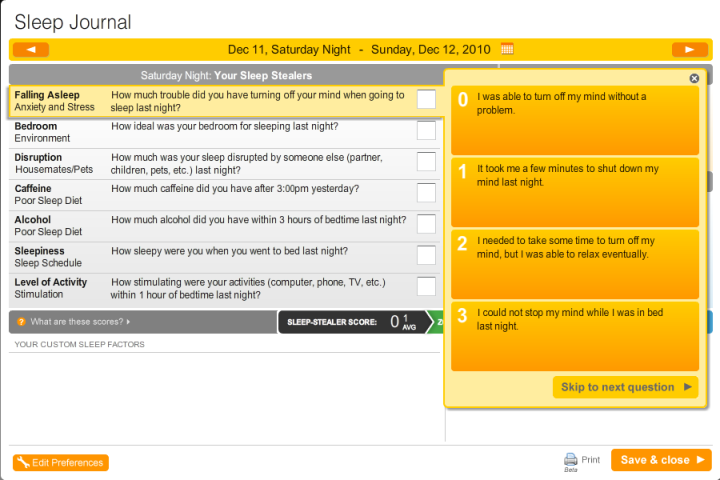Open the calendar date picker icon
This screenshot has height=480, width=720.
(507, 49)
